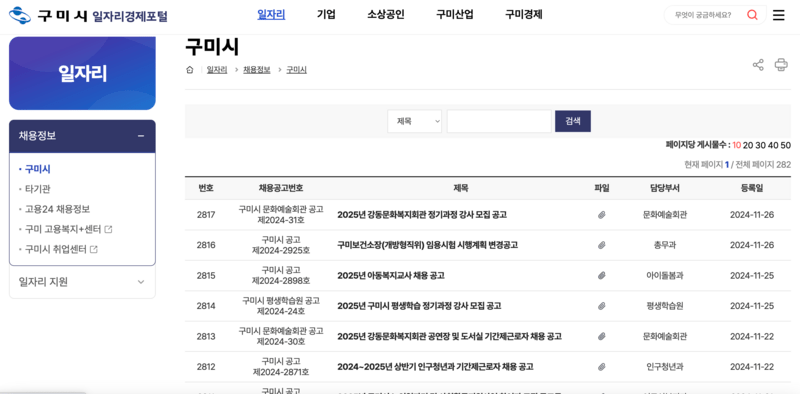This screenshot has height=394, width=800.
Task: Set posts per page to 40
Action: point(773,145)
